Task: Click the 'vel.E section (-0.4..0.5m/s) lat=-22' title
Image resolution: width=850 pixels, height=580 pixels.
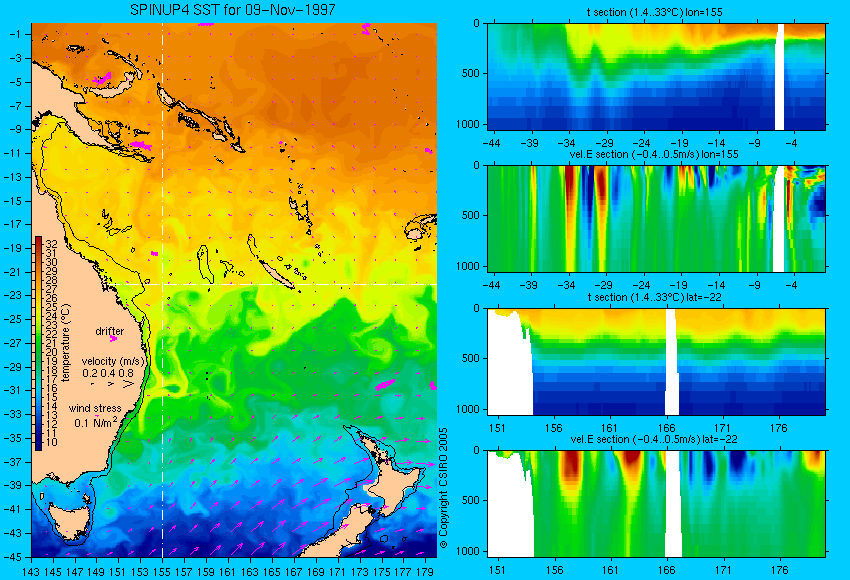Action: (654, 440)
